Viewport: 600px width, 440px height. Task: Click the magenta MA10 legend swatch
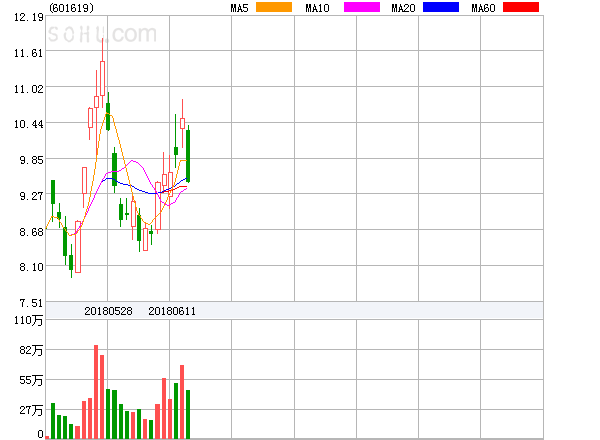(362, 7)
